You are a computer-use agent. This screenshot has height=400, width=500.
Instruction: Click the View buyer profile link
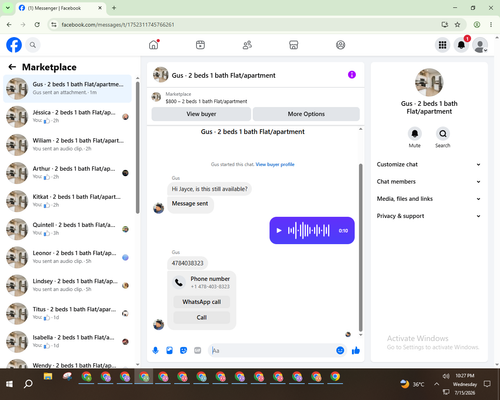pyautogui.click(x=275, y=164)
